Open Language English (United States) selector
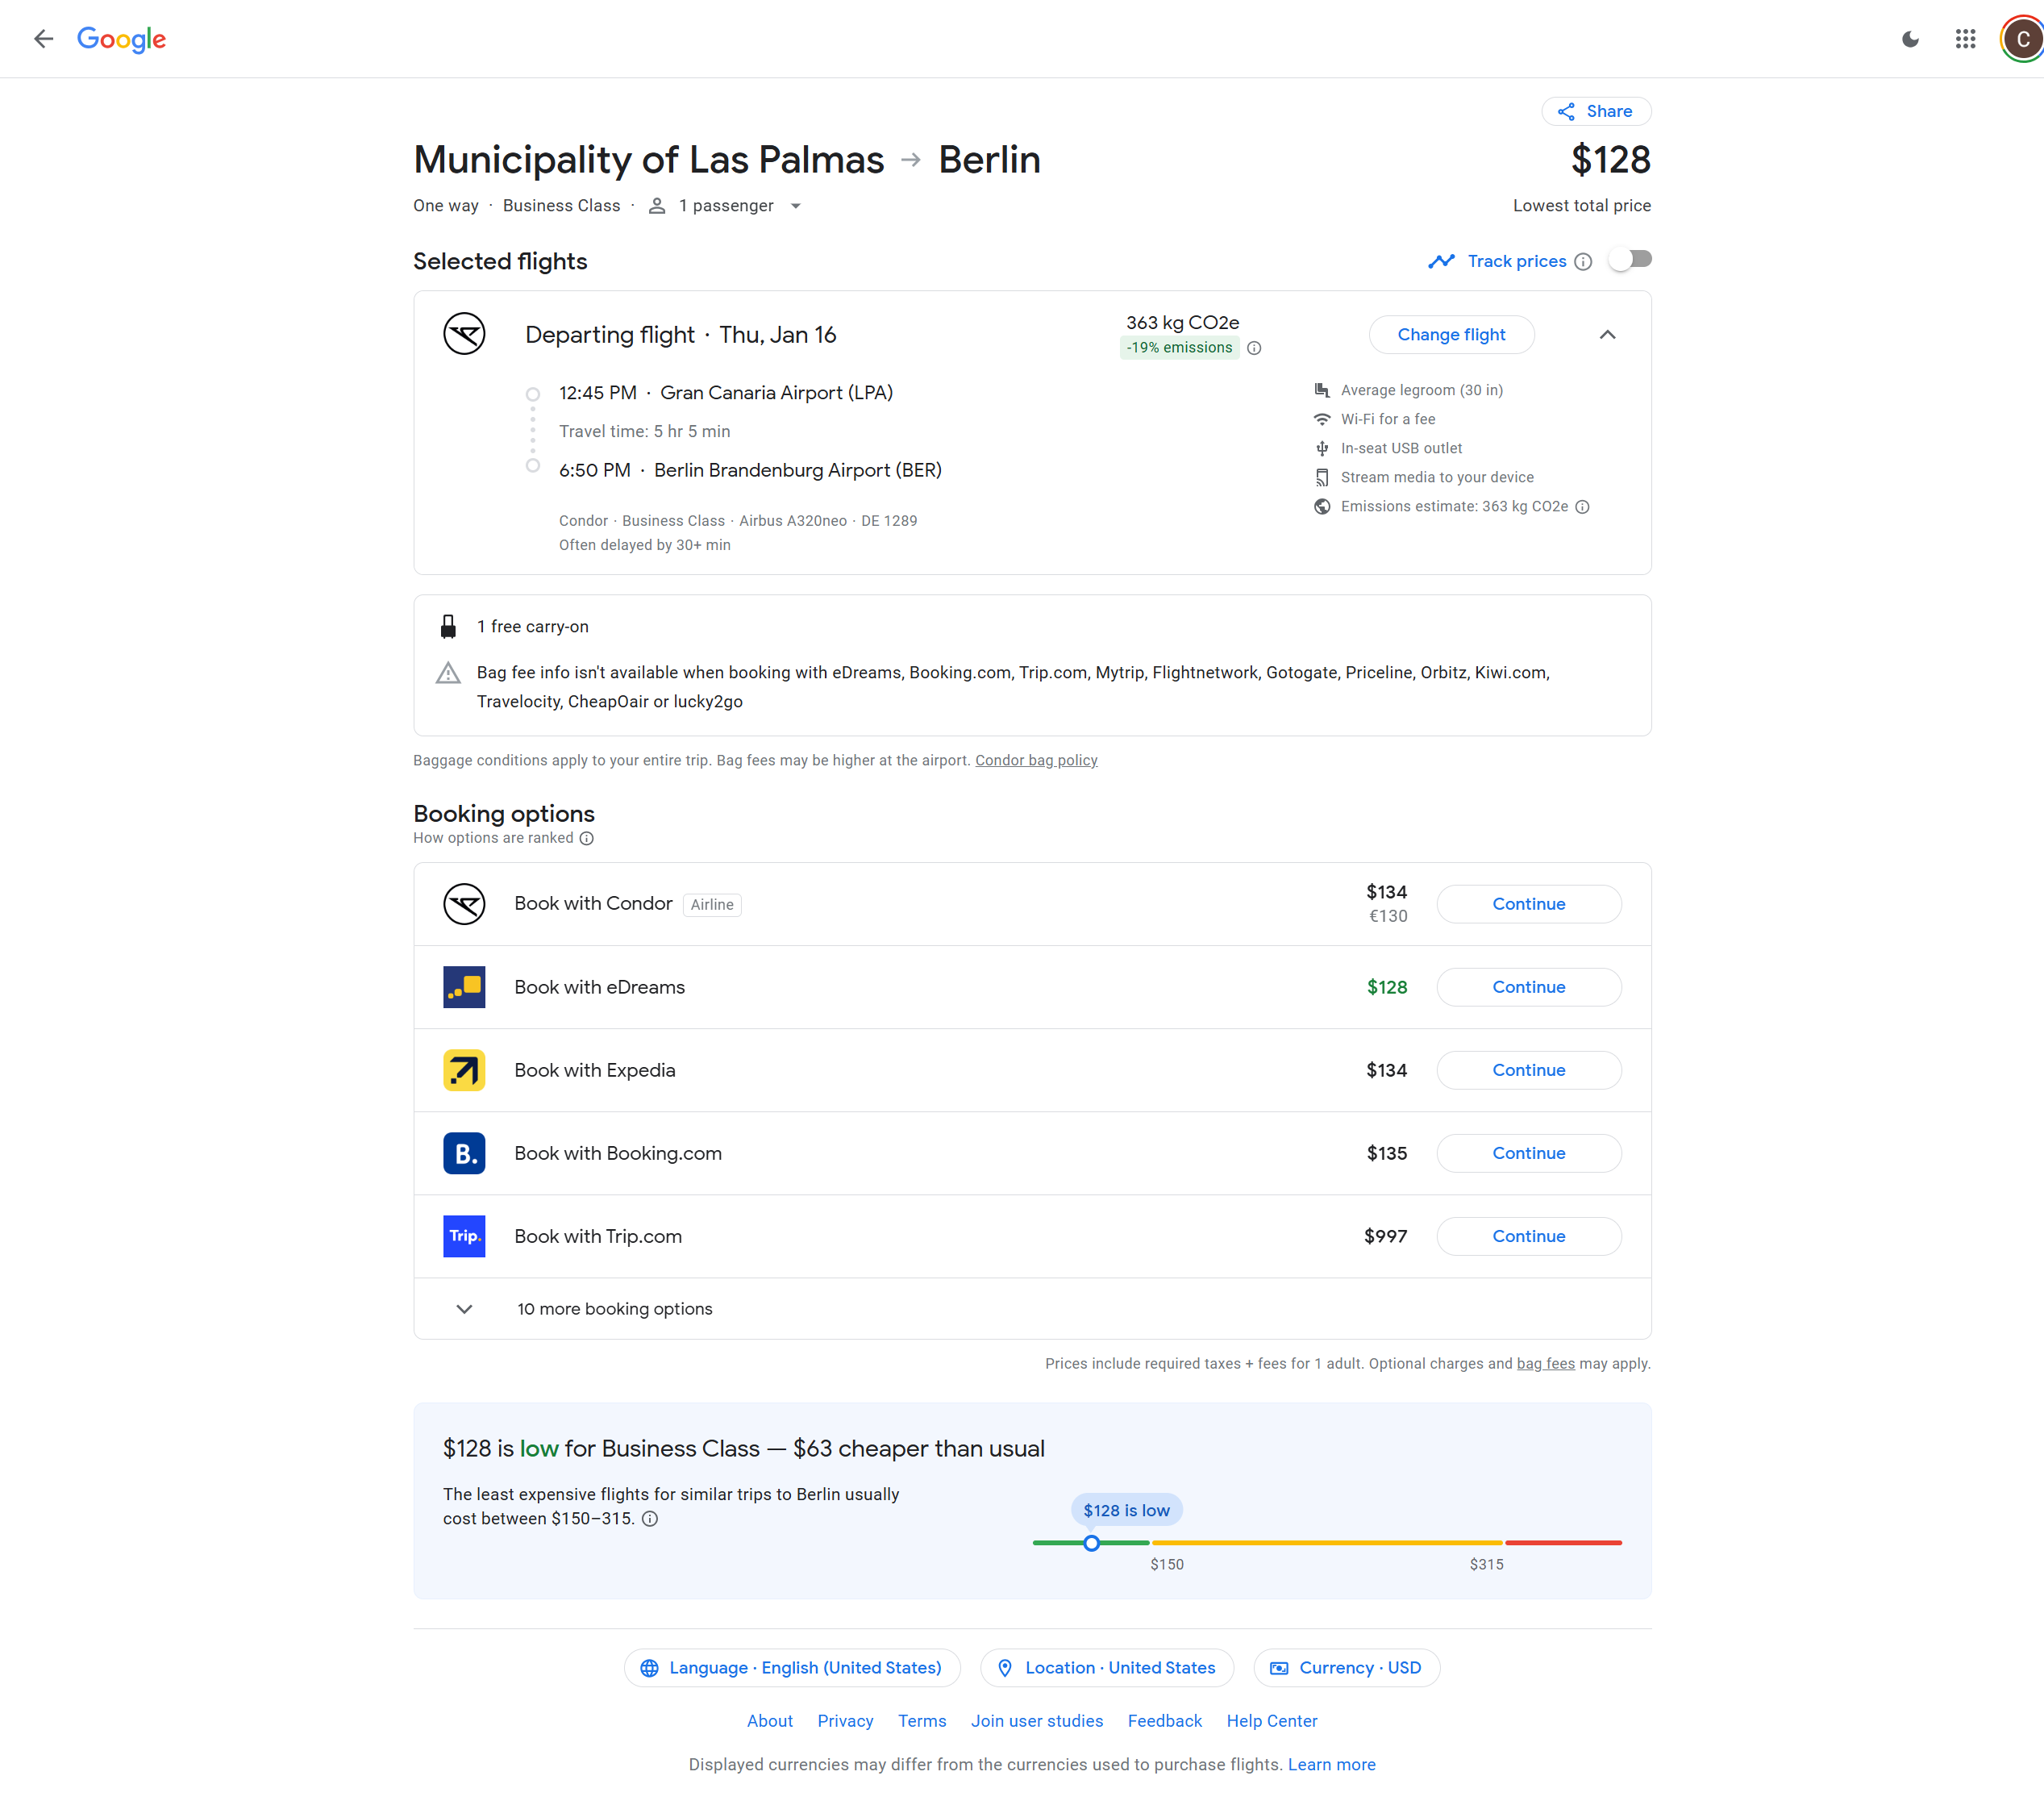 792,1668
